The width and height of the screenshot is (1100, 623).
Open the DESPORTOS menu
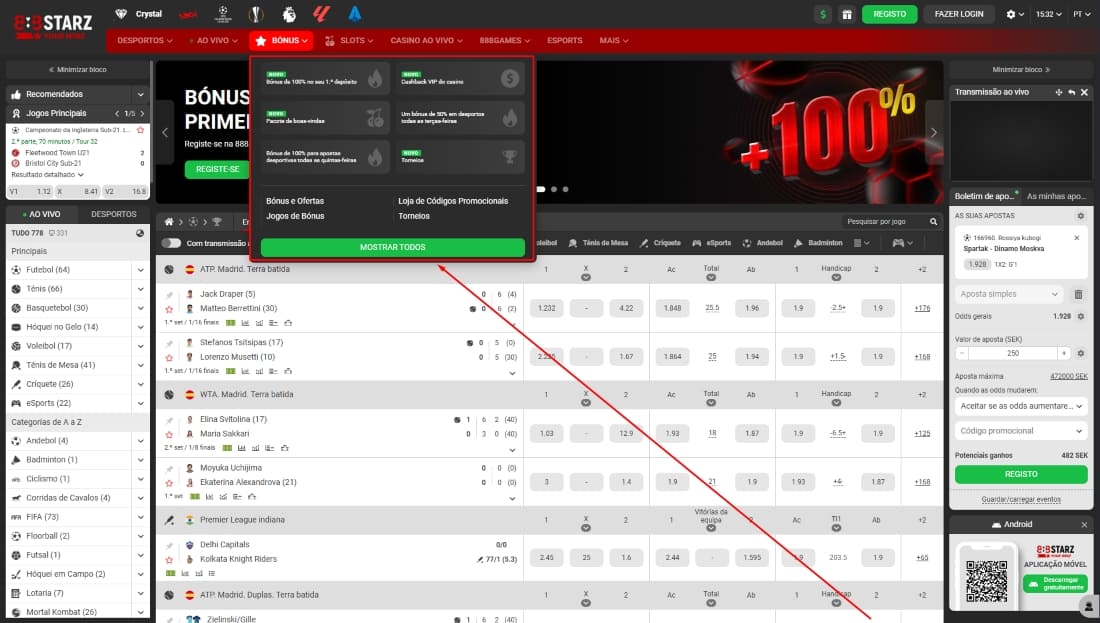[145, 41]
